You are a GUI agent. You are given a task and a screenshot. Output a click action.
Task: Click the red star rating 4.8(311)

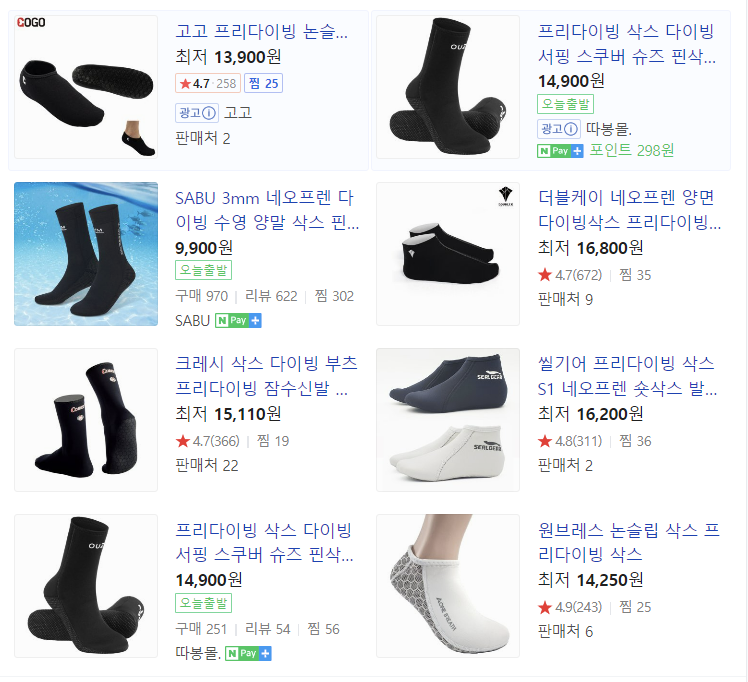[x=570, y=441]
